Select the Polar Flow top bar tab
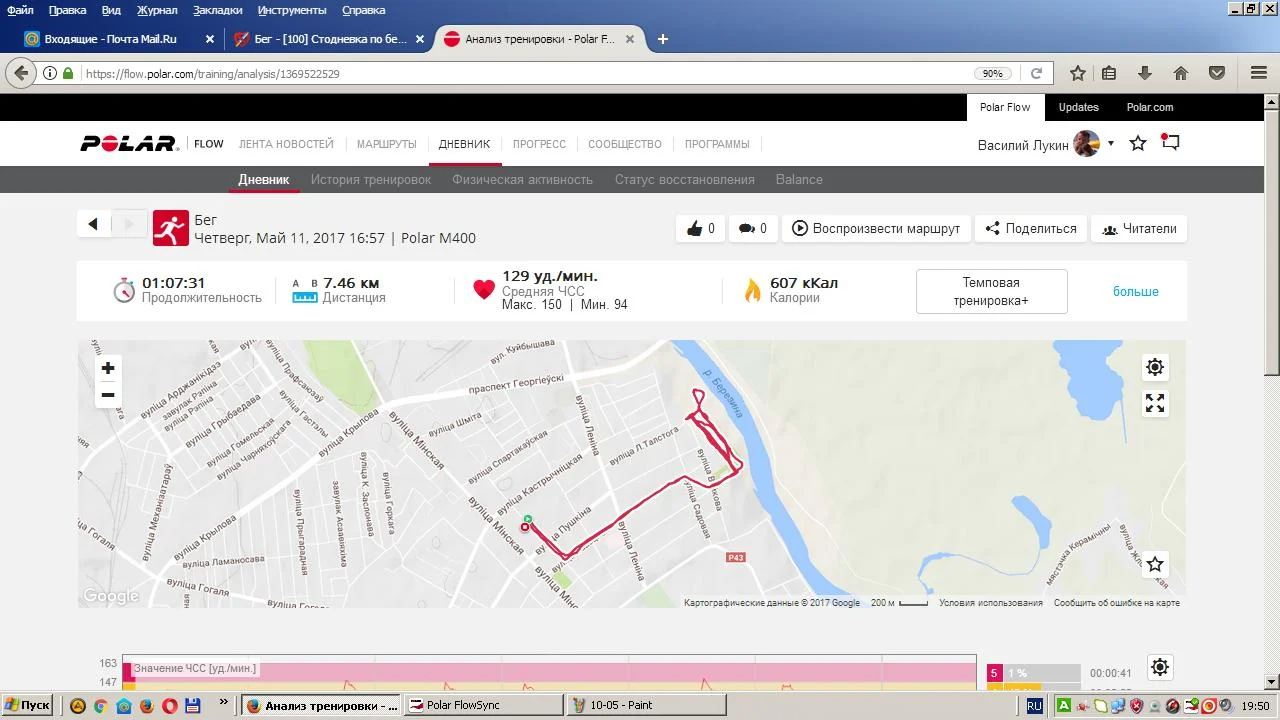This screenshot has height=720, width=1280. tap(1005, 107)
